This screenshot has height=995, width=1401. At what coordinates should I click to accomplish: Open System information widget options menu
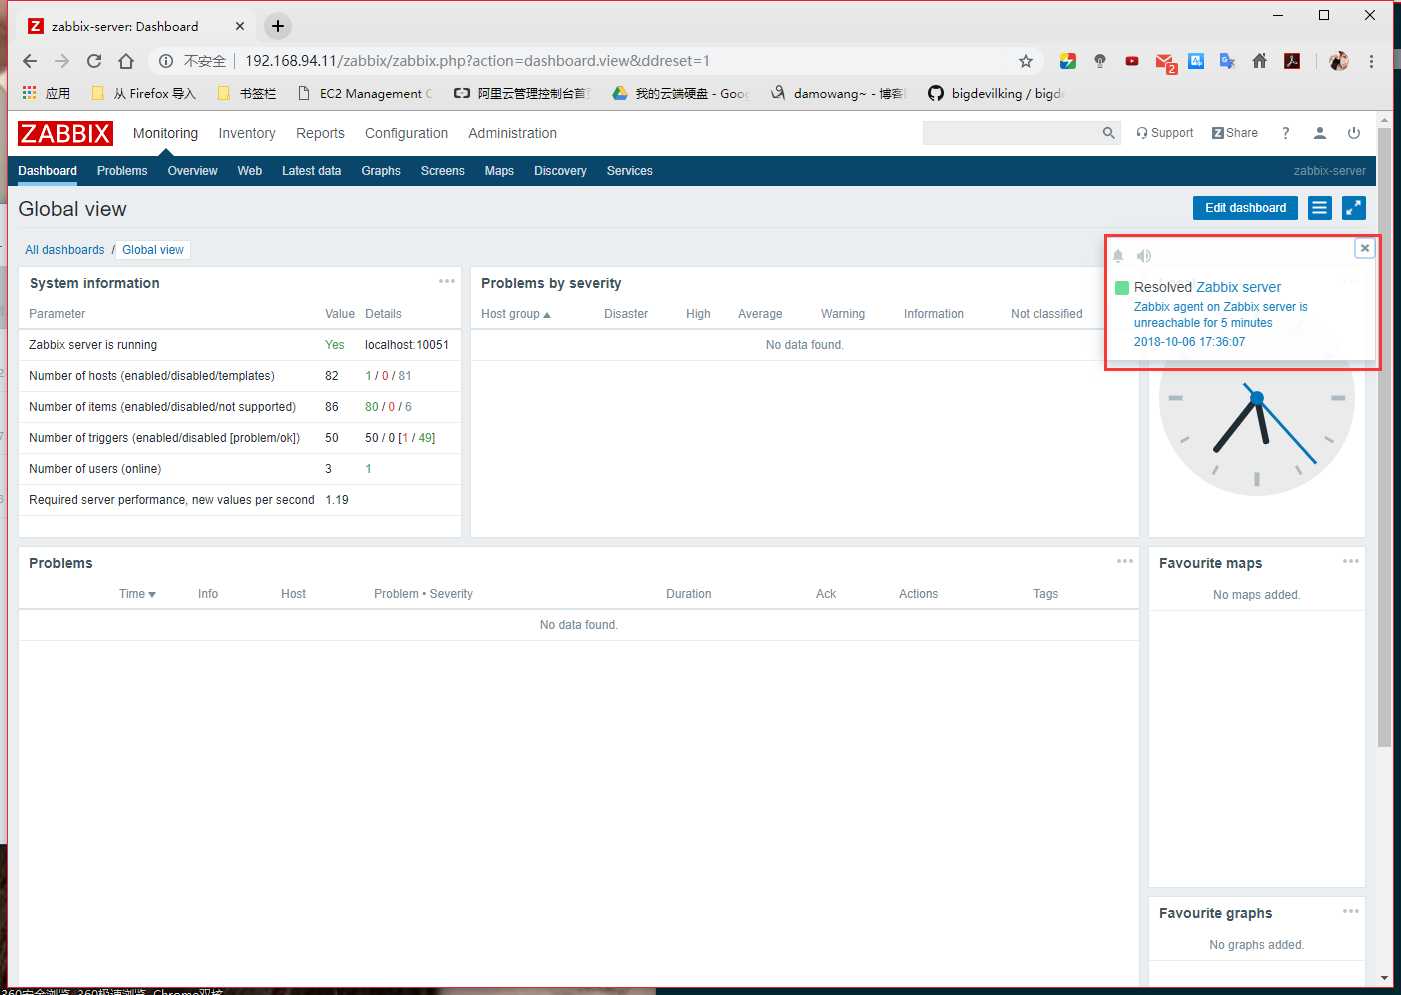coord(447,281)
